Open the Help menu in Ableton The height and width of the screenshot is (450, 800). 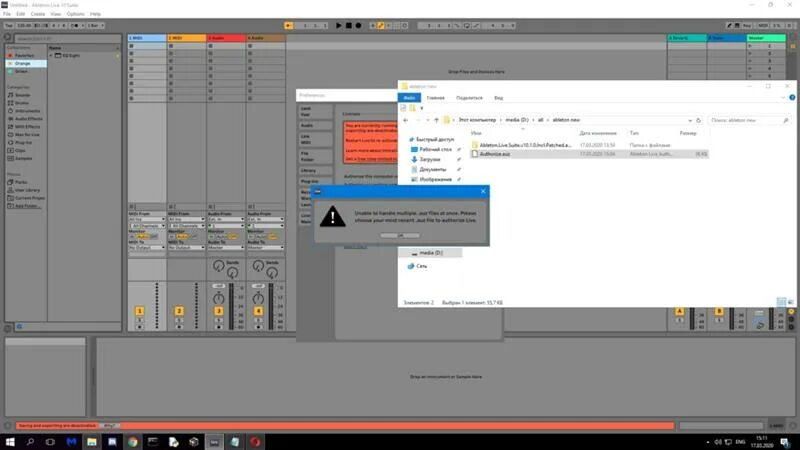[95, 14]
